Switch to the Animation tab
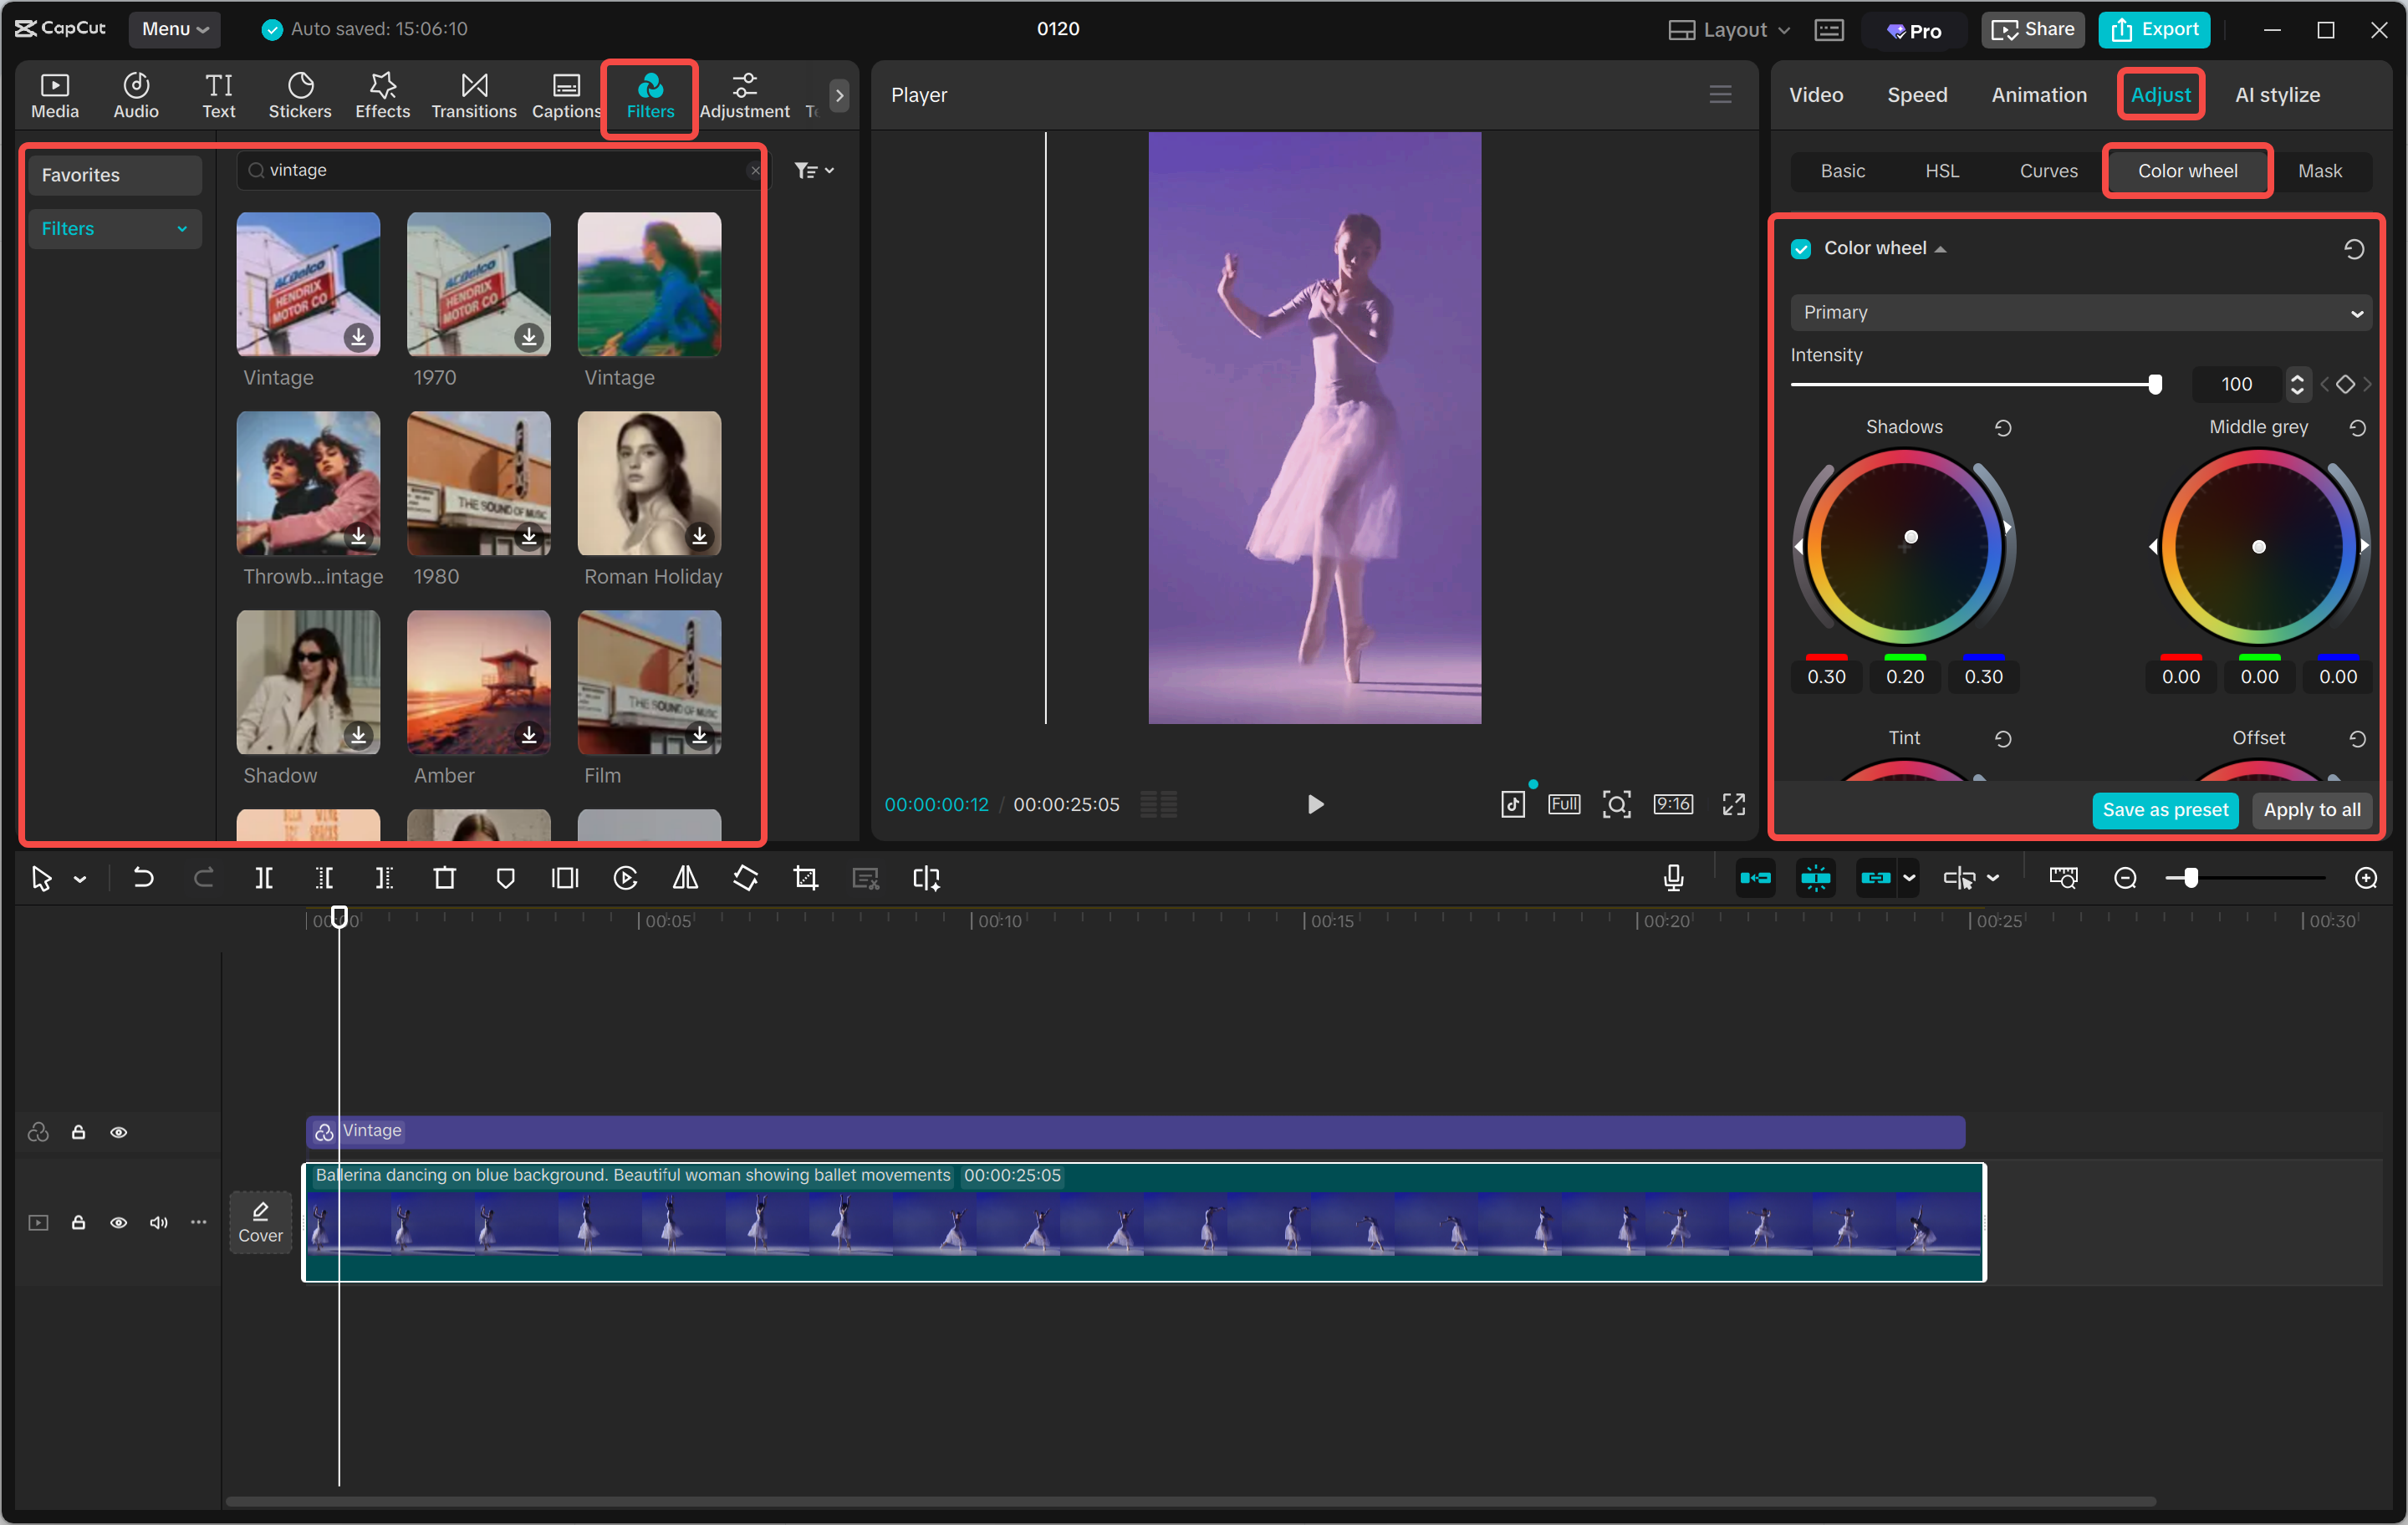Image resolution: width=2408 pixels, height=1525 pixels. 2038,95
